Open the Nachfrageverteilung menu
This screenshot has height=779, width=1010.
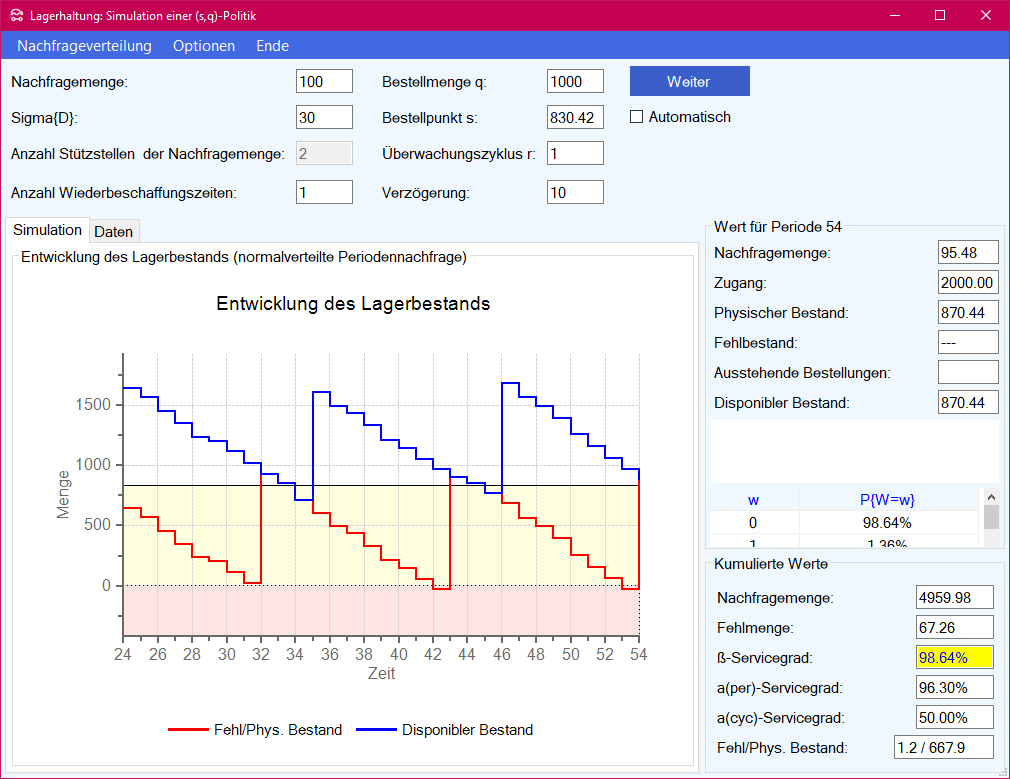(84, 46)
